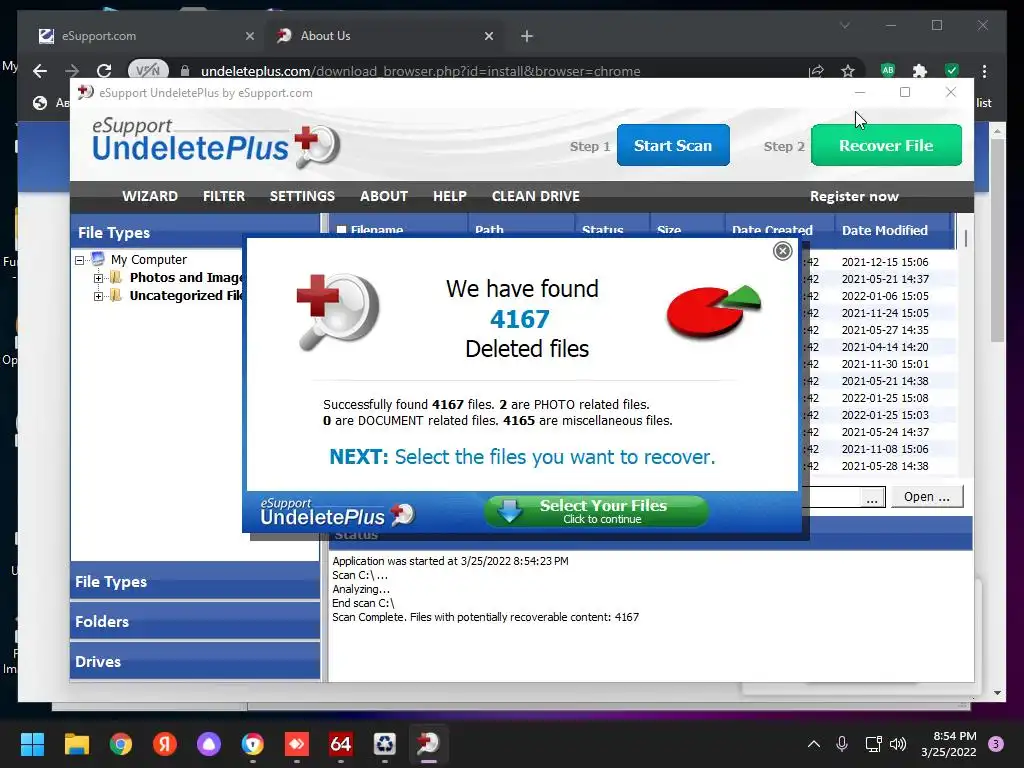Click the share page icon in address bar
Screen dimensions: 1024x768
click(816, 71)
